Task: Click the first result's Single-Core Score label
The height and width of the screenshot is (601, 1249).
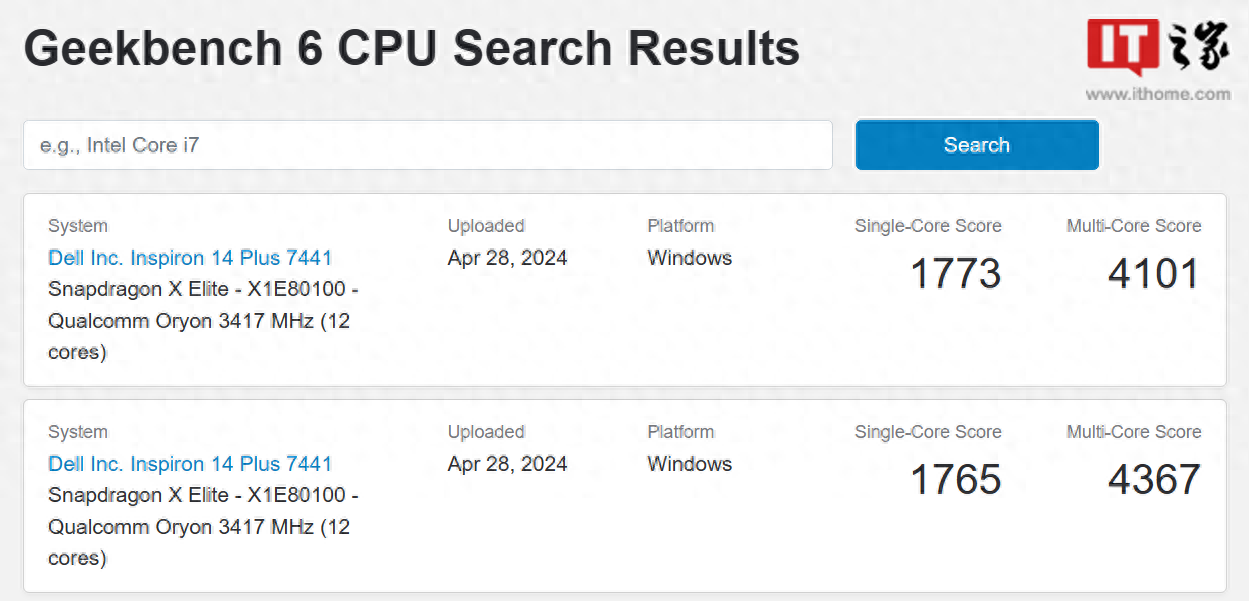Action: pyautogui.click(x=928, y=226)
